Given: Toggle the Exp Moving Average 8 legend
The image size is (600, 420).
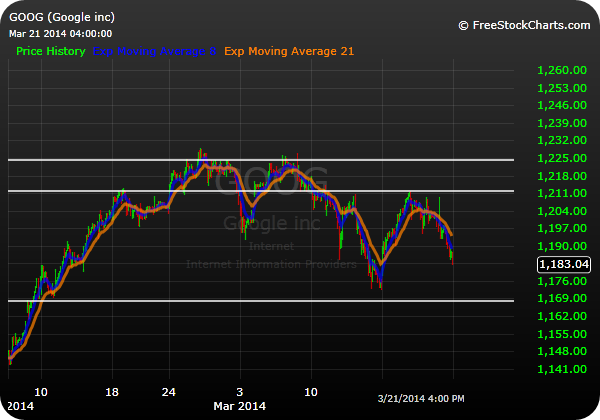Looking at the screenshot, I should point(154,51).
